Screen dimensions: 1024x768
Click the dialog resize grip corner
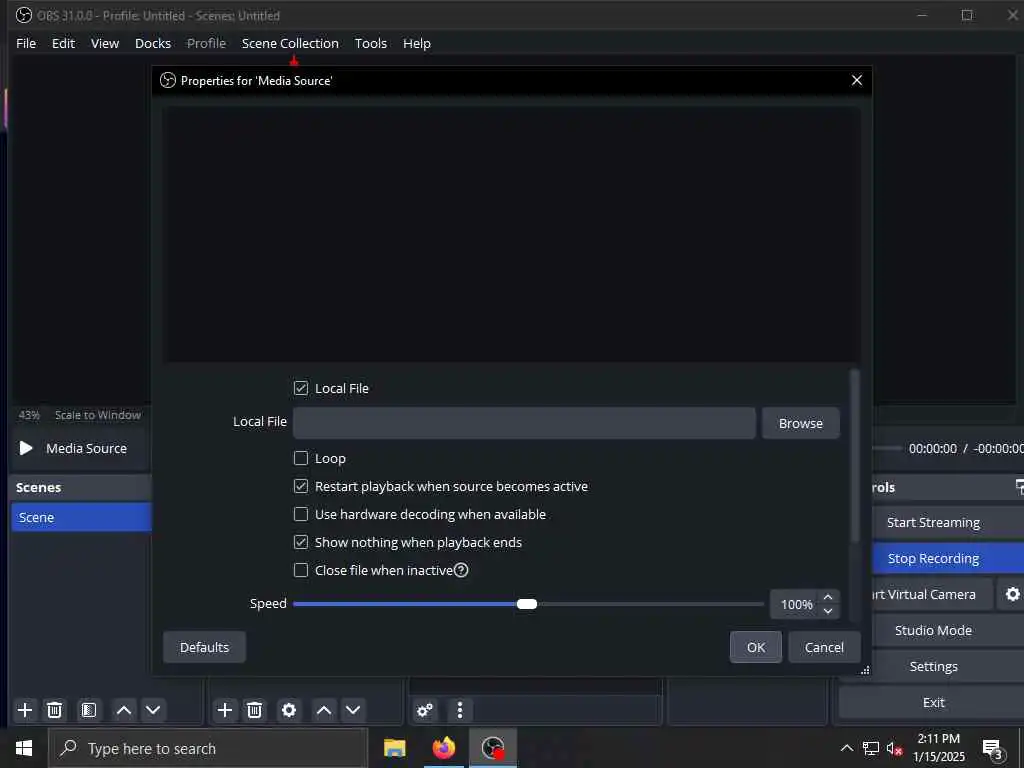click(865, 670)
